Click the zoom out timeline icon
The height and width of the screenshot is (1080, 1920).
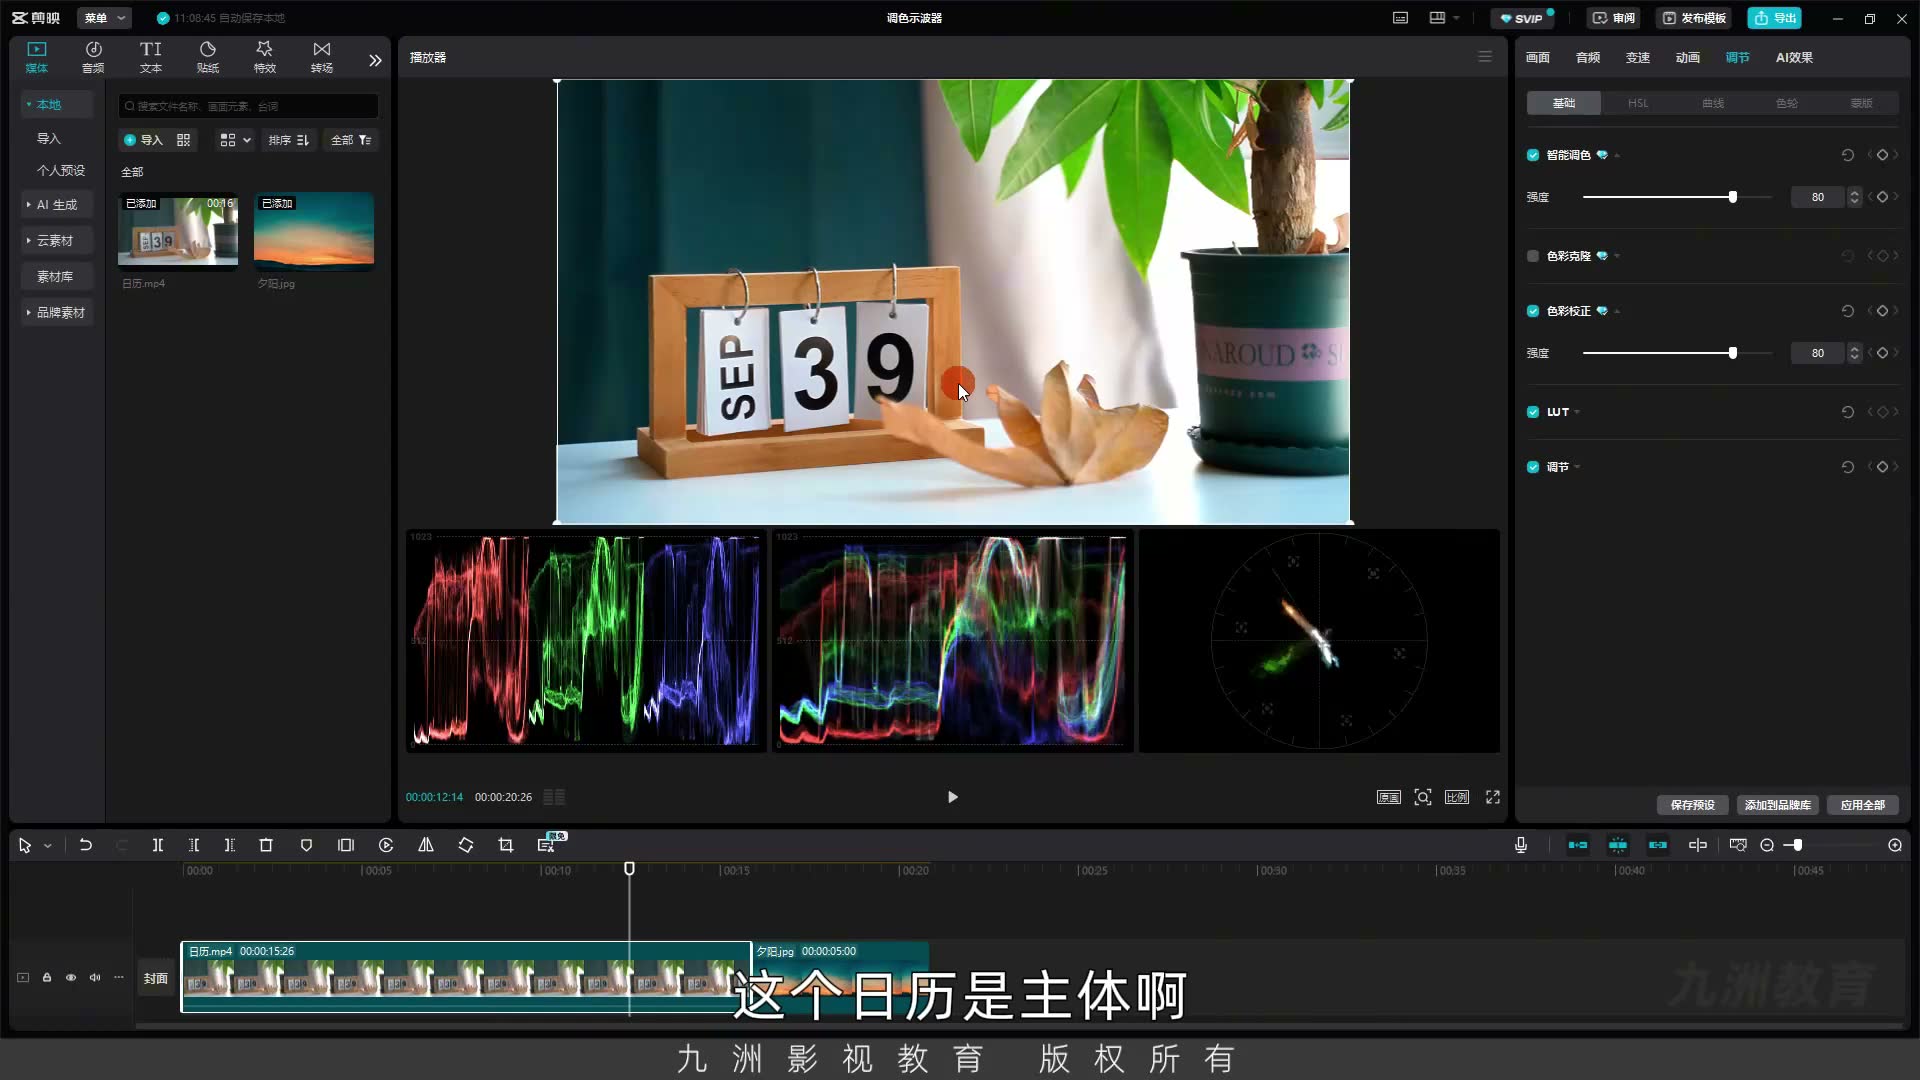[1767, 845]
